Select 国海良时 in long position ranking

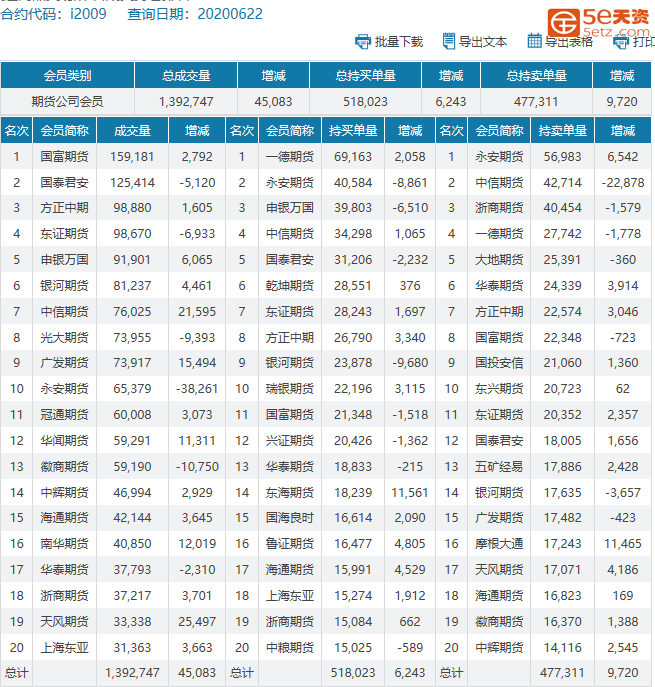point(290,517)
